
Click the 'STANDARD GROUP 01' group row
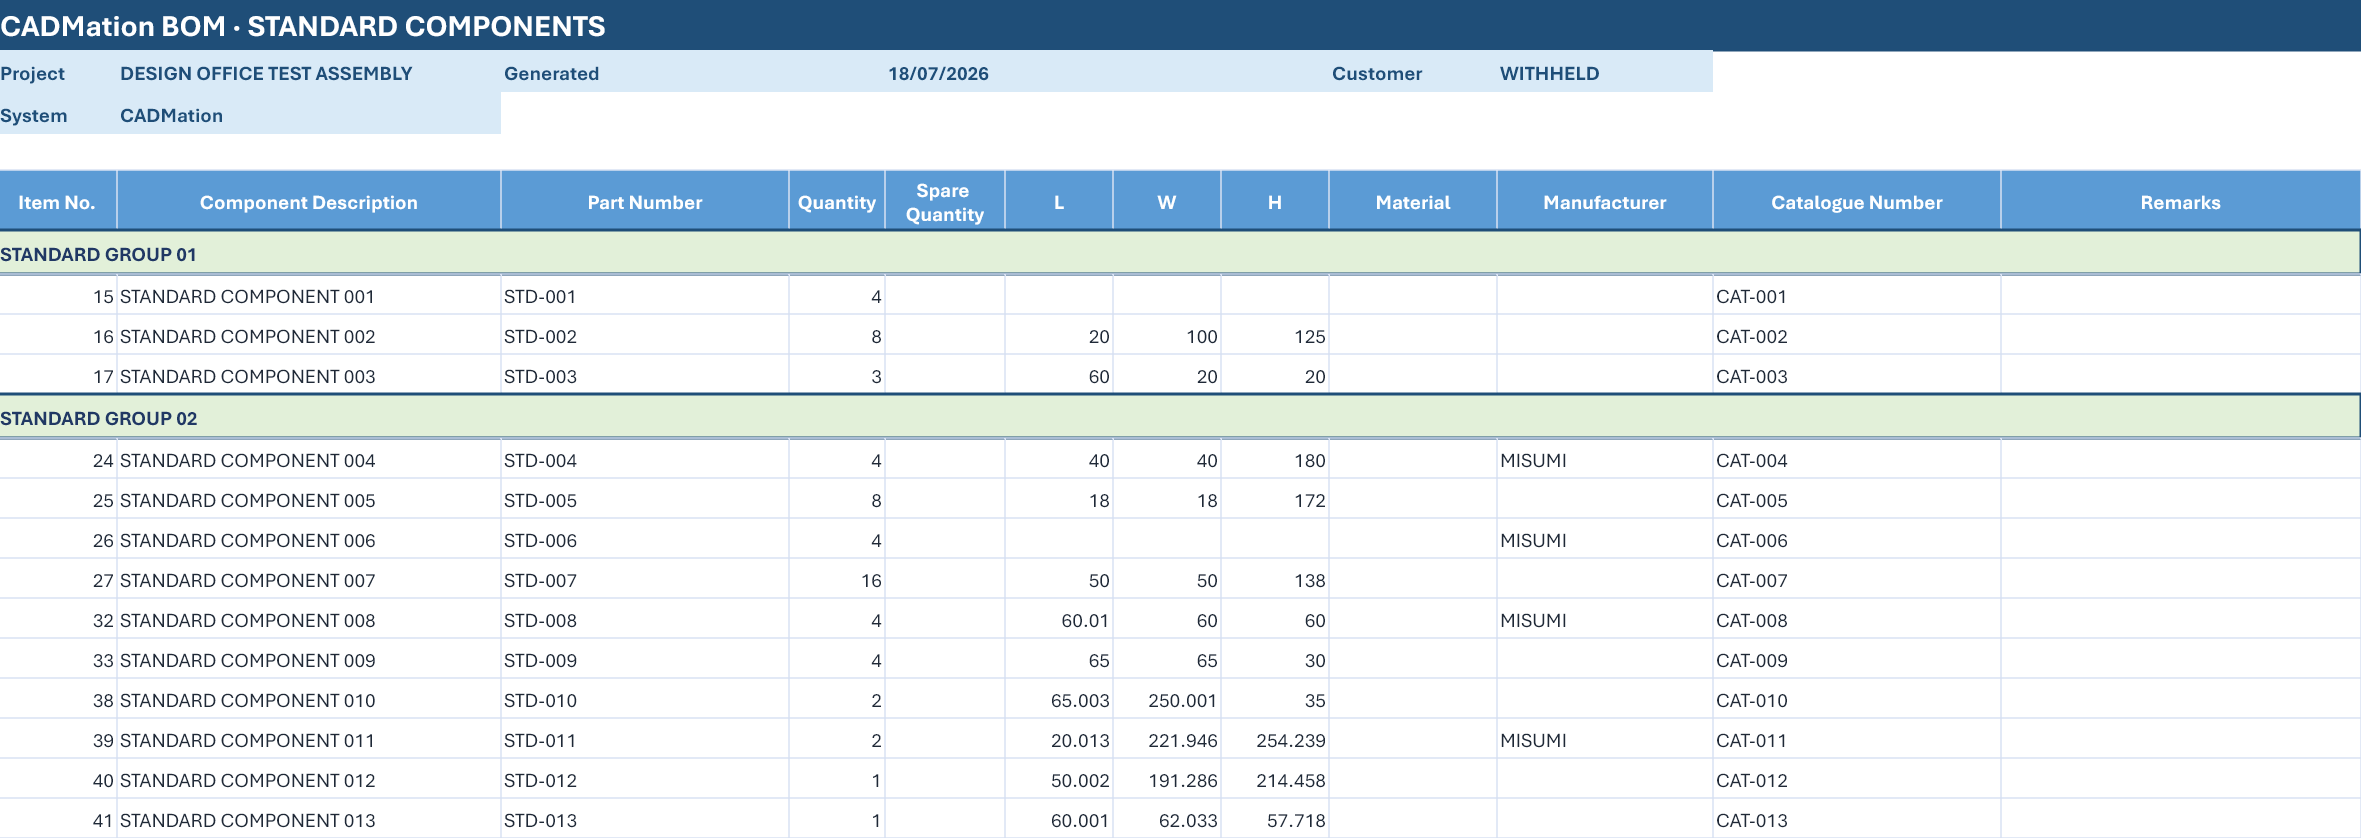[x=1180, y=254]
